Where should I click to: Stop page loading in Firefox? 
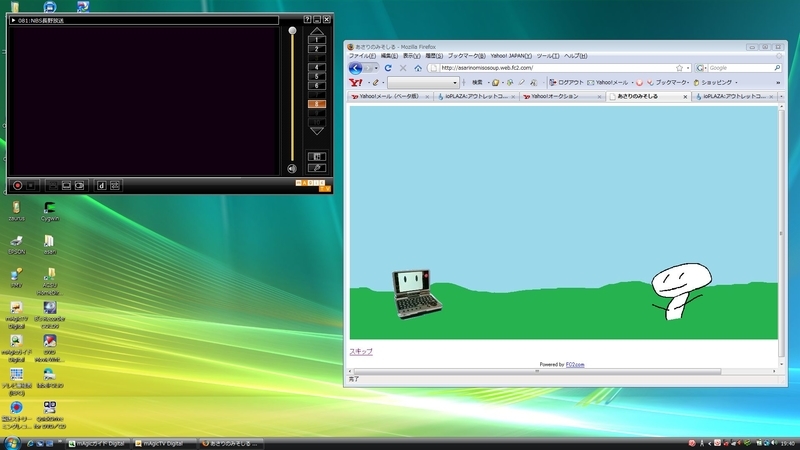click(x=403, y=68)
